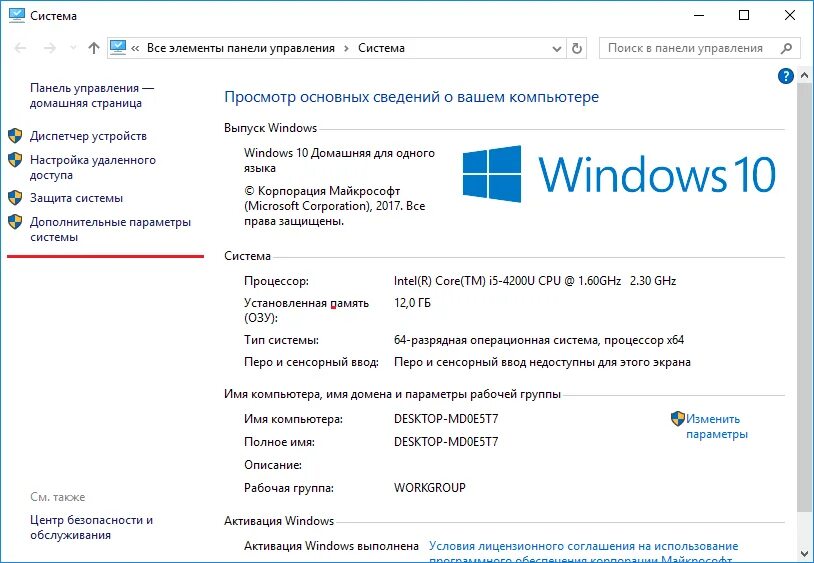Click the Windows 10 logo image

[x=619, y=174]
